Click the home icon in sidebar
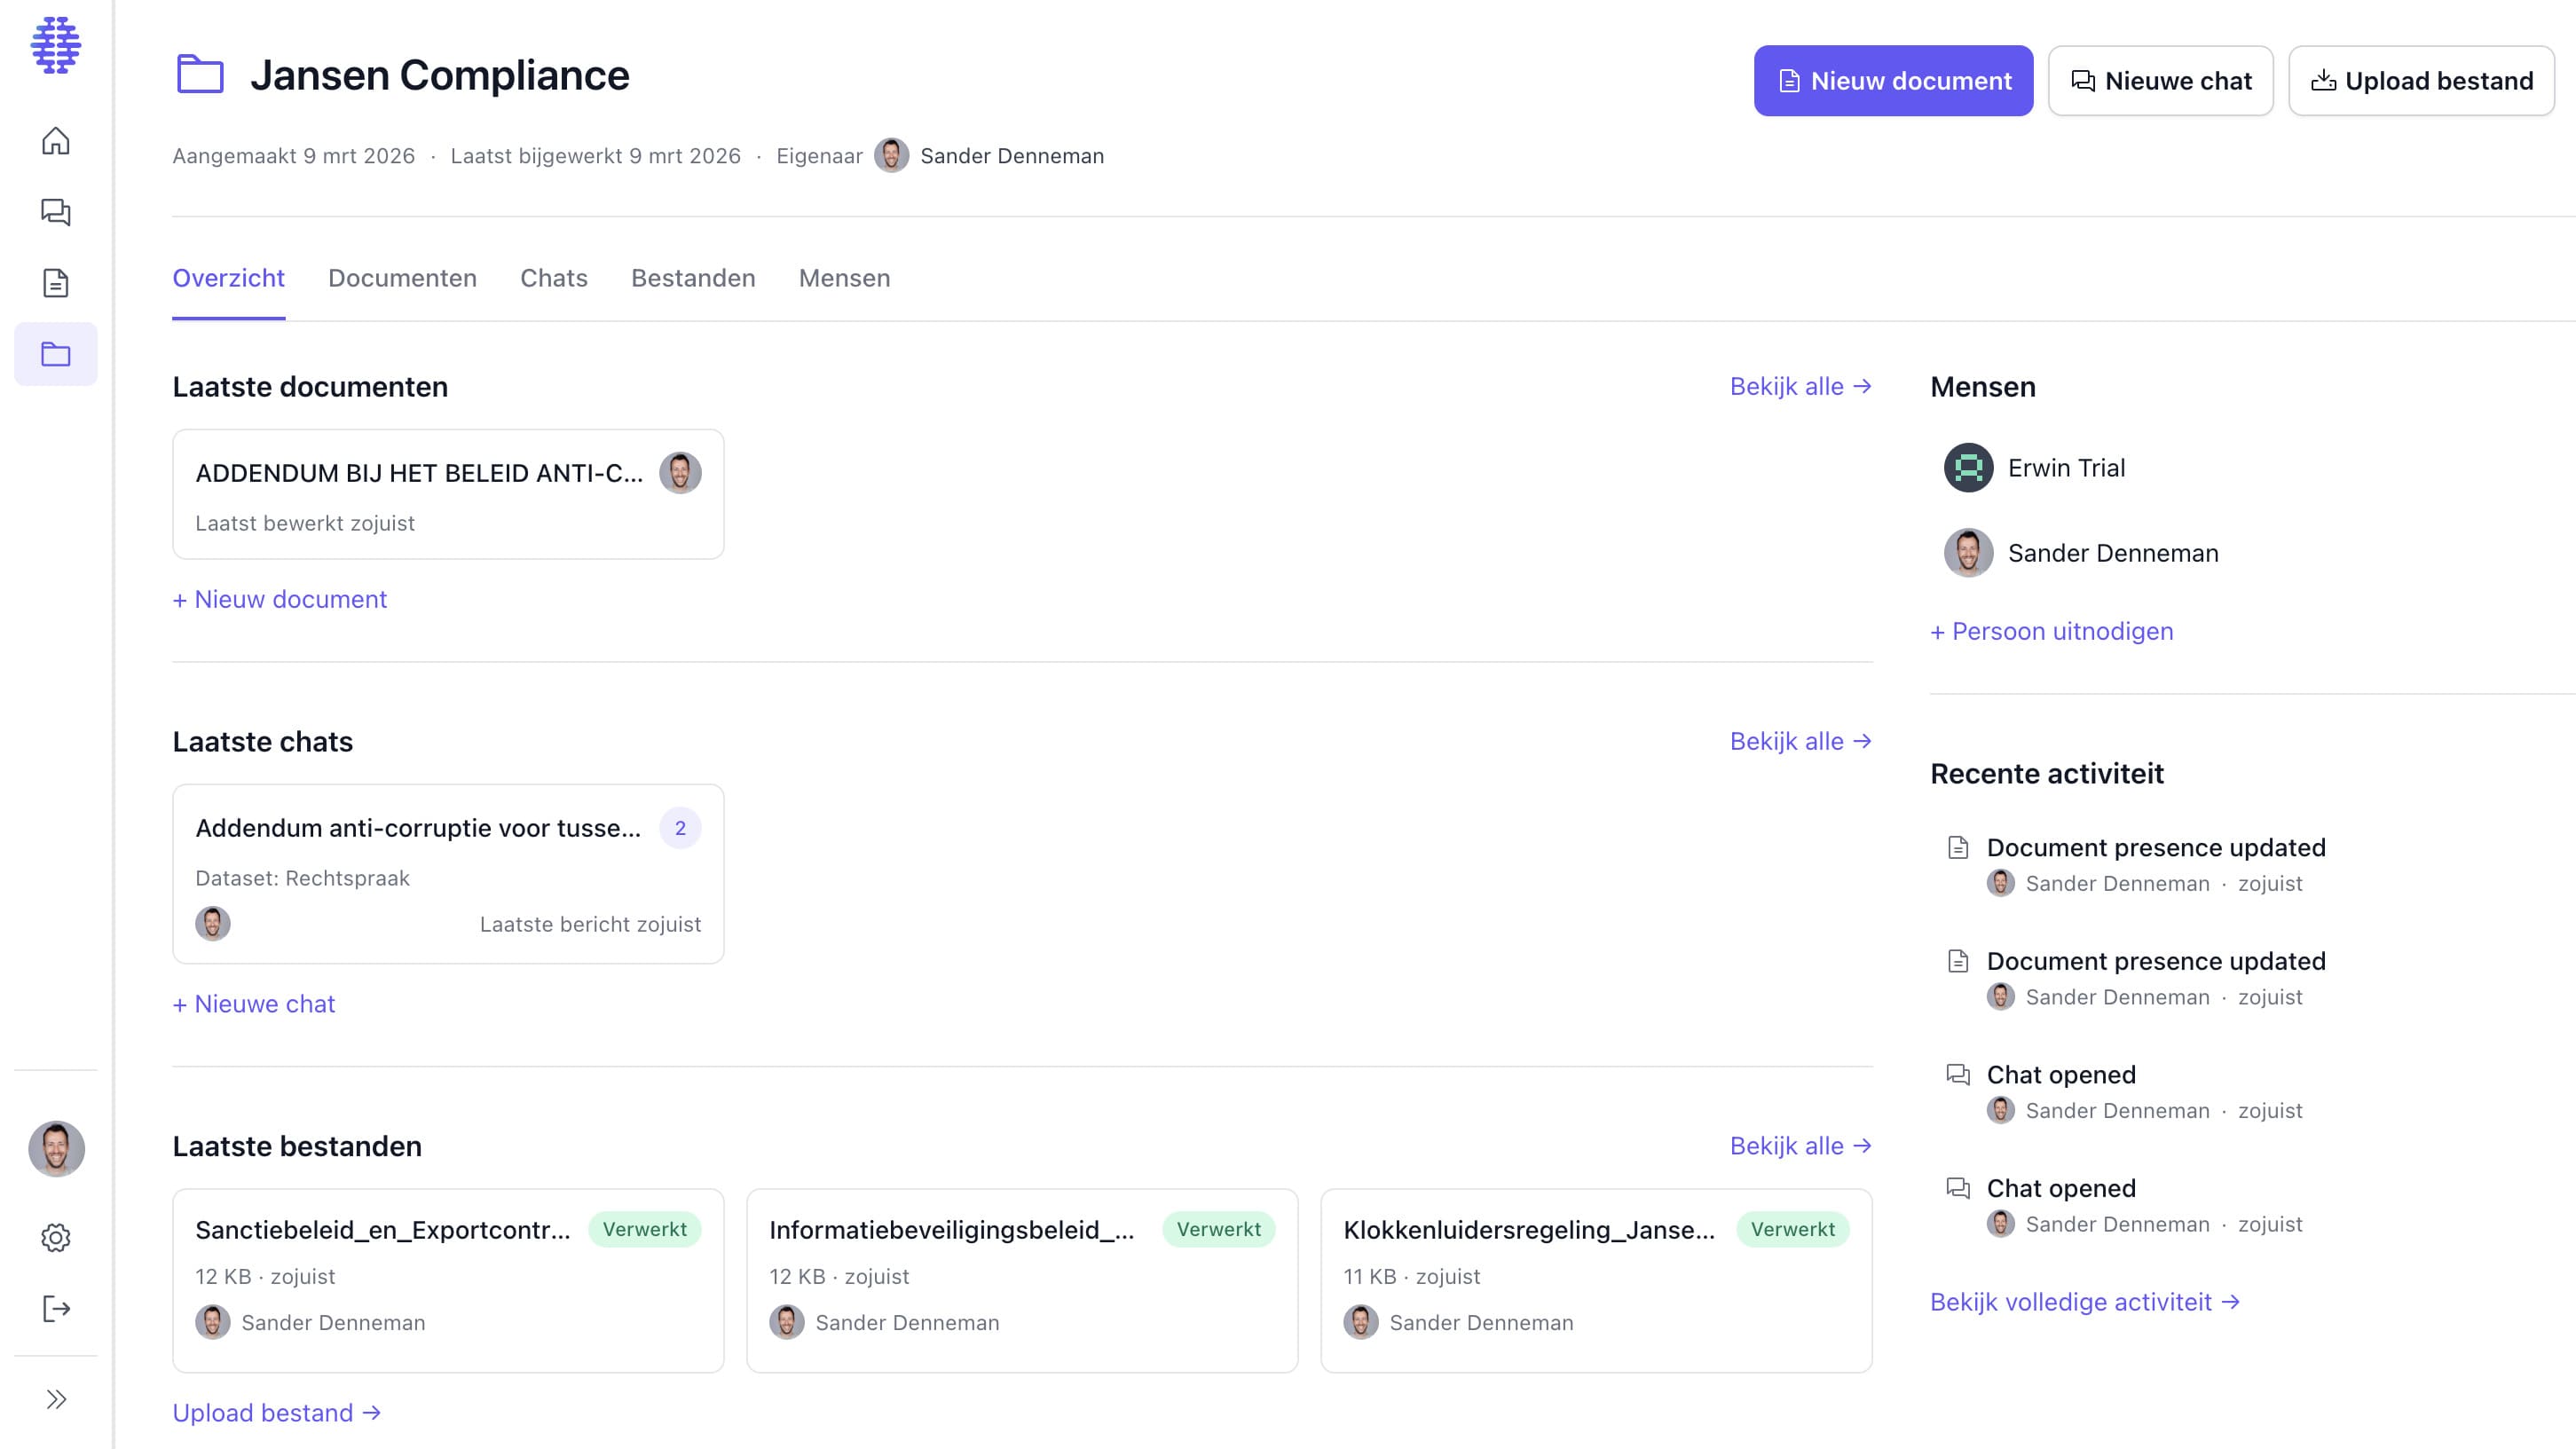 [x=56, y=141]
